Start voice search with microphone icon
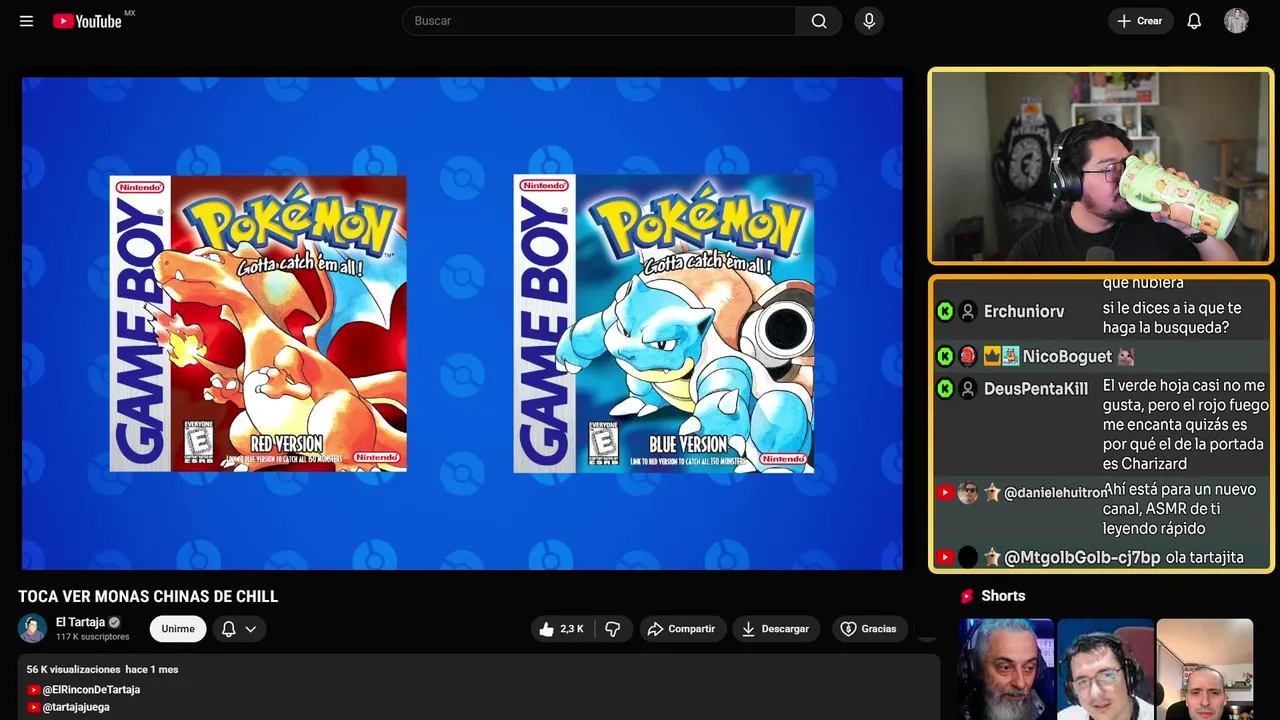 point(869,21)
